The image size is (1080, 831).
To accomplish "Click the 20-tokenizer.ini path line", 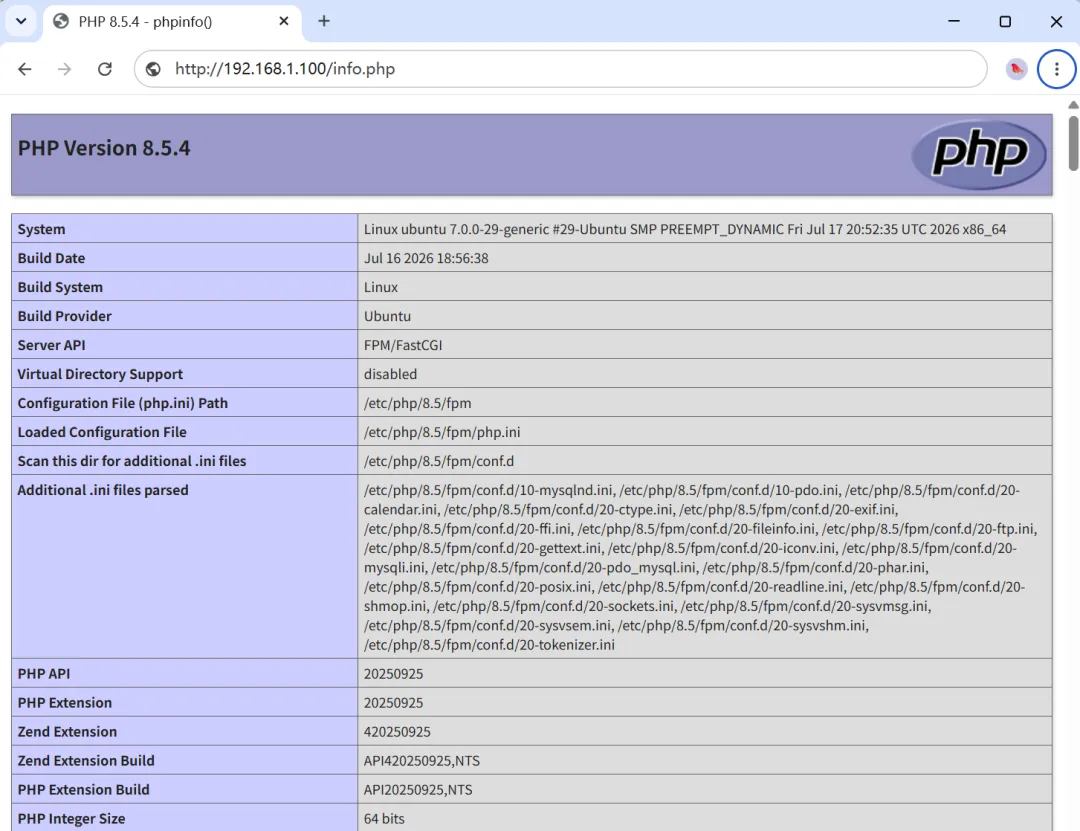I will (489, 644).
